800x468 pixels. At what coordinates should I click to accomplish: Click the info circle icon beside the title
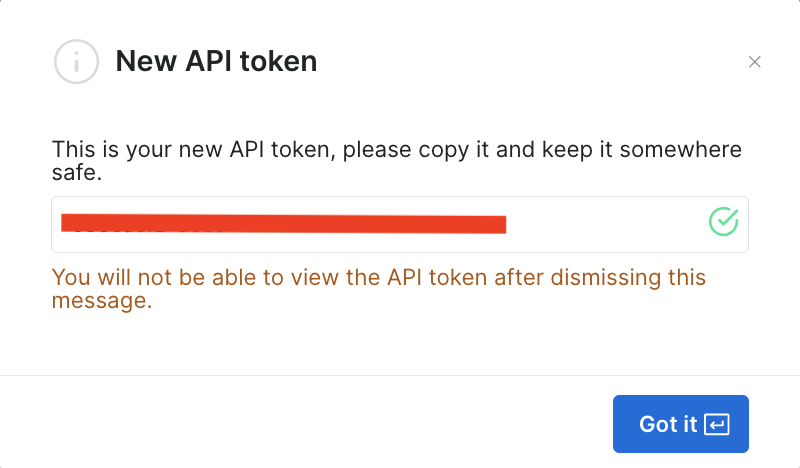76,62
